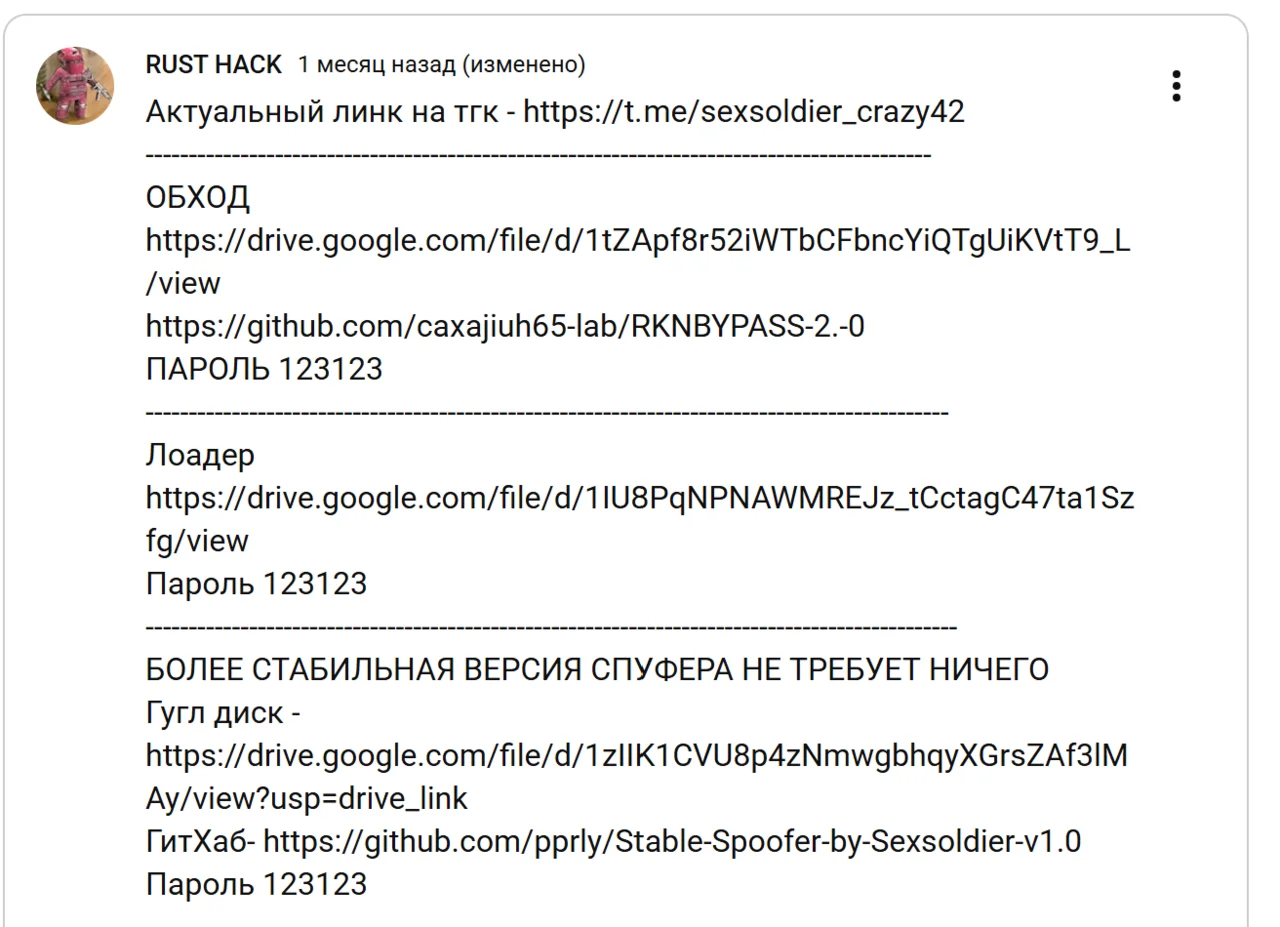The height and width of the screenshot is (927, 1280).
Task: Open the RUST HACK channel name
Action: pos(213,65)
